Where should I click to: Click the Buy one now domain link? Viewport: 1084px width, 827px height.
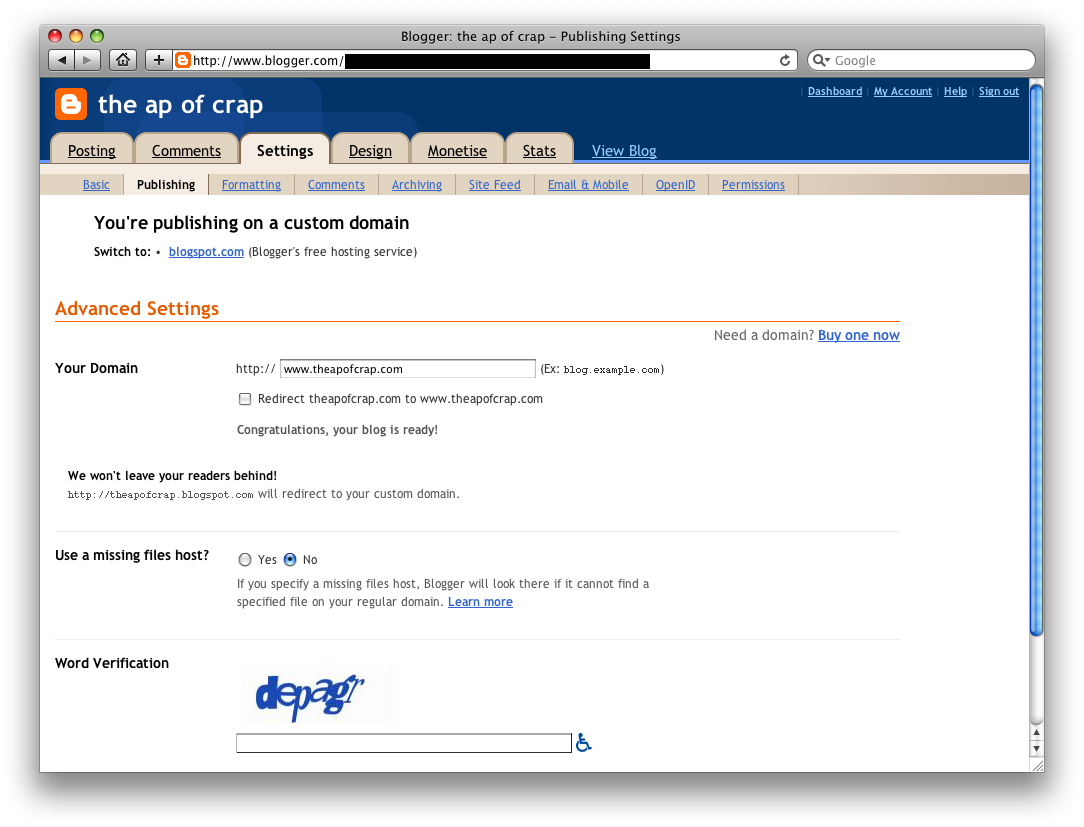click(x=859, y=335)
